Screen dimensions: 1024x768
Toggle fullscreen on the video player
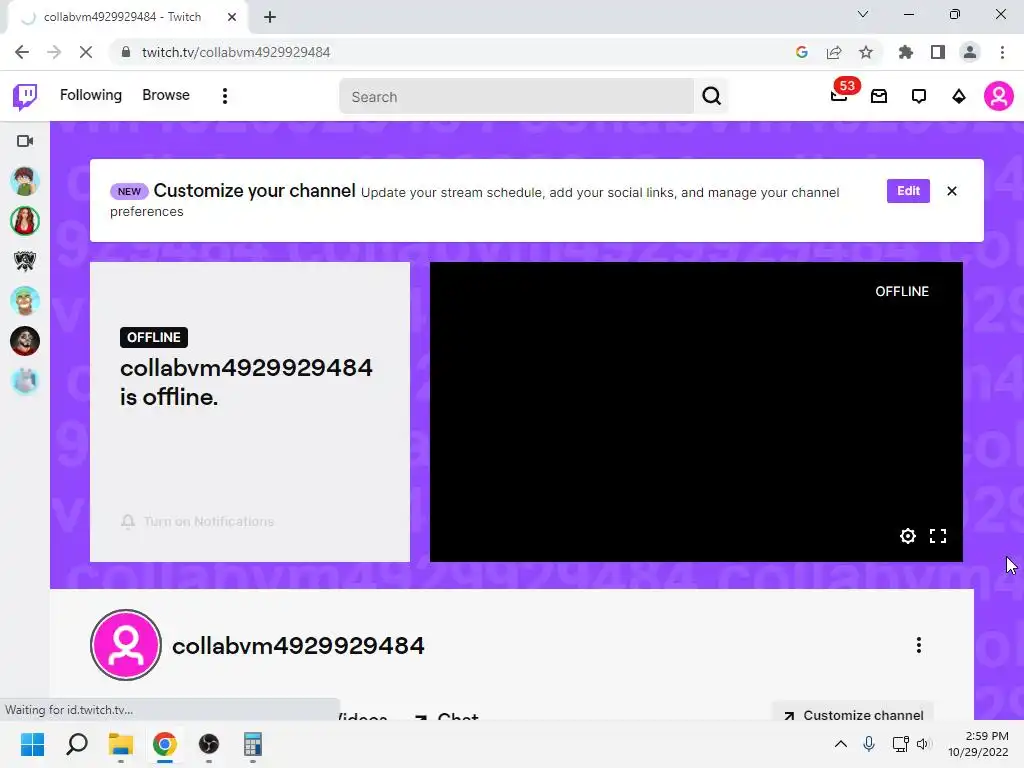[x=938, y=536]
